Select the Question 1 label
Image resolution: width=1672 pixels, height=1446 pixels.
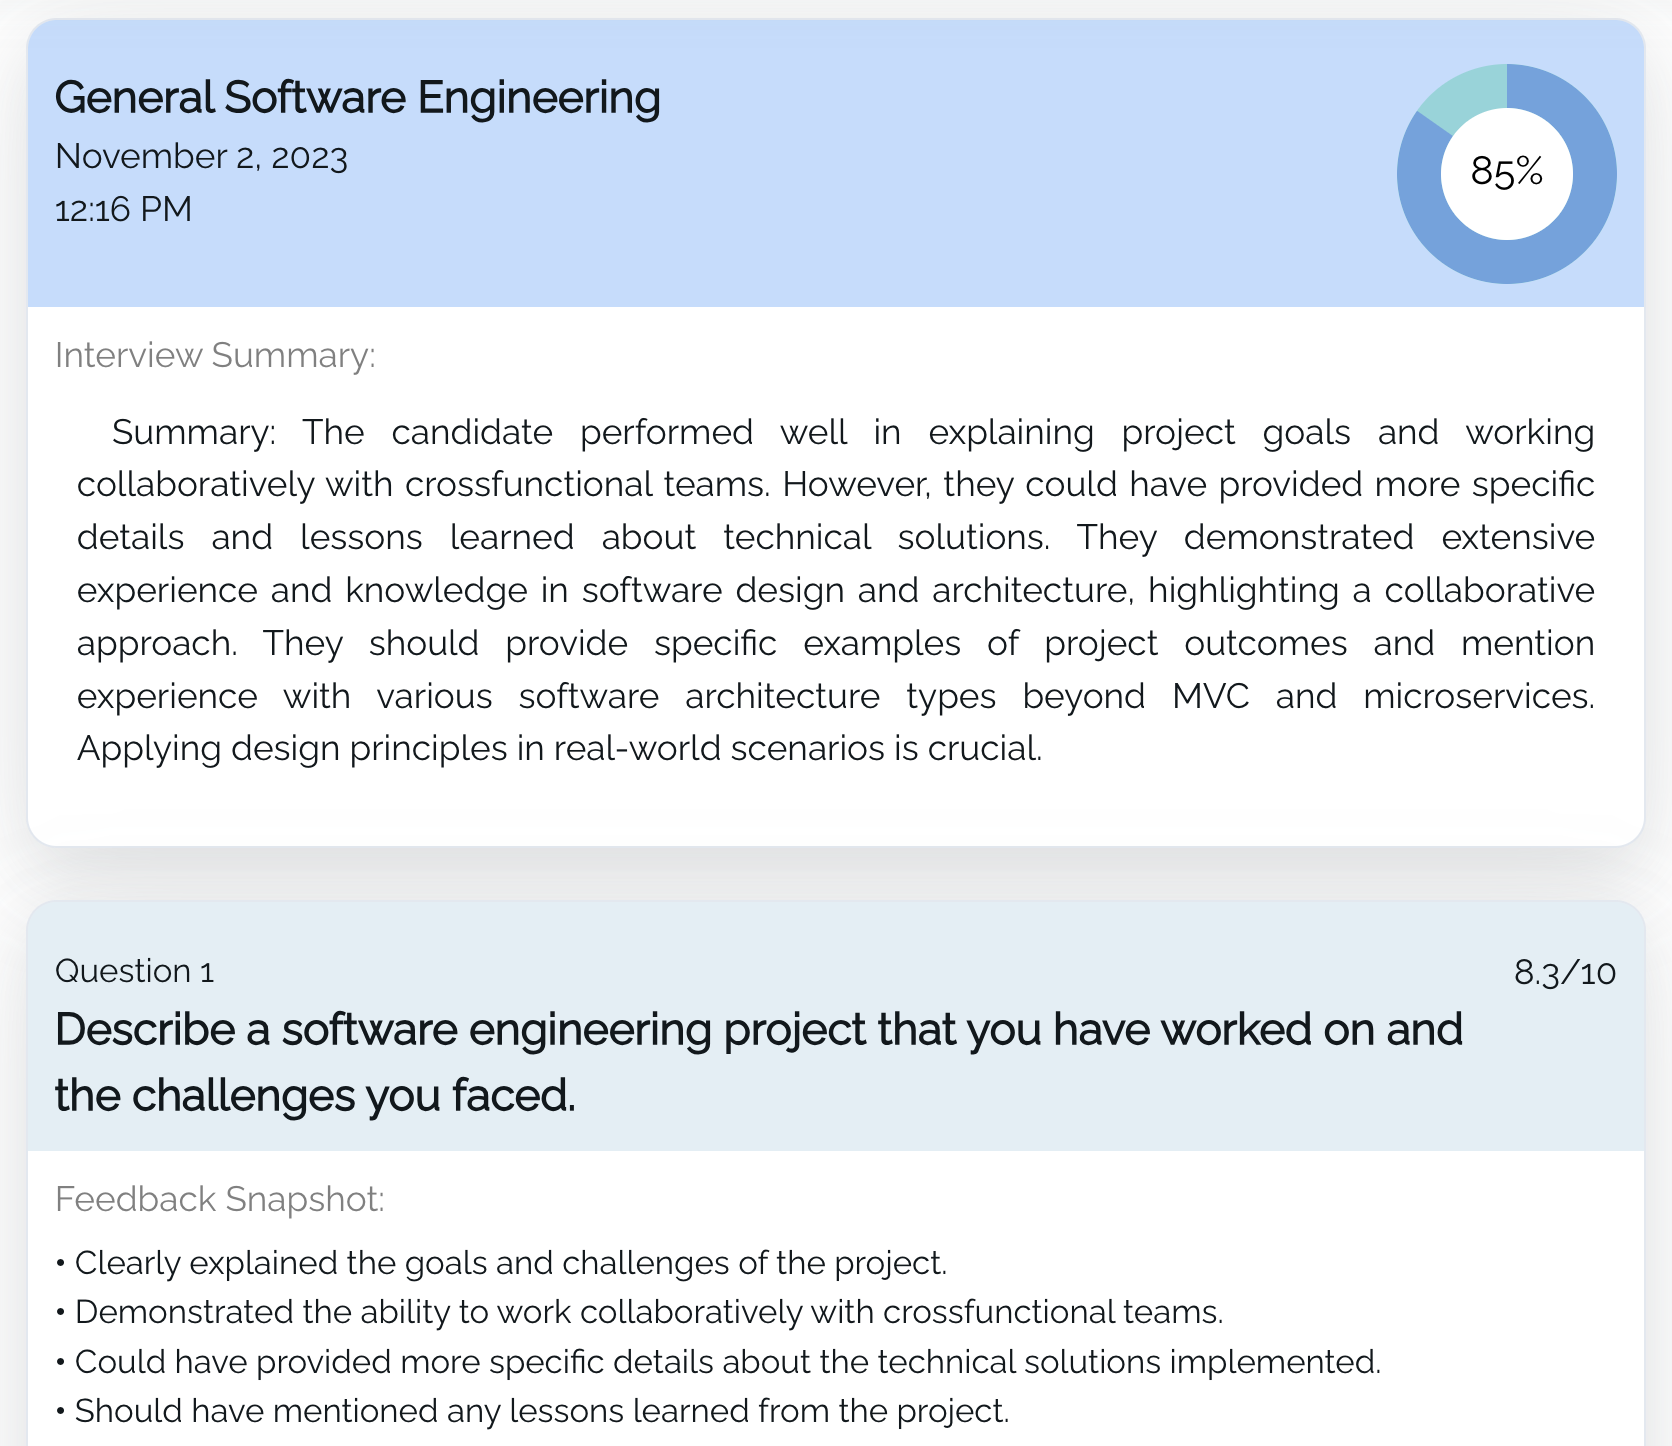(x=134, y=971)
